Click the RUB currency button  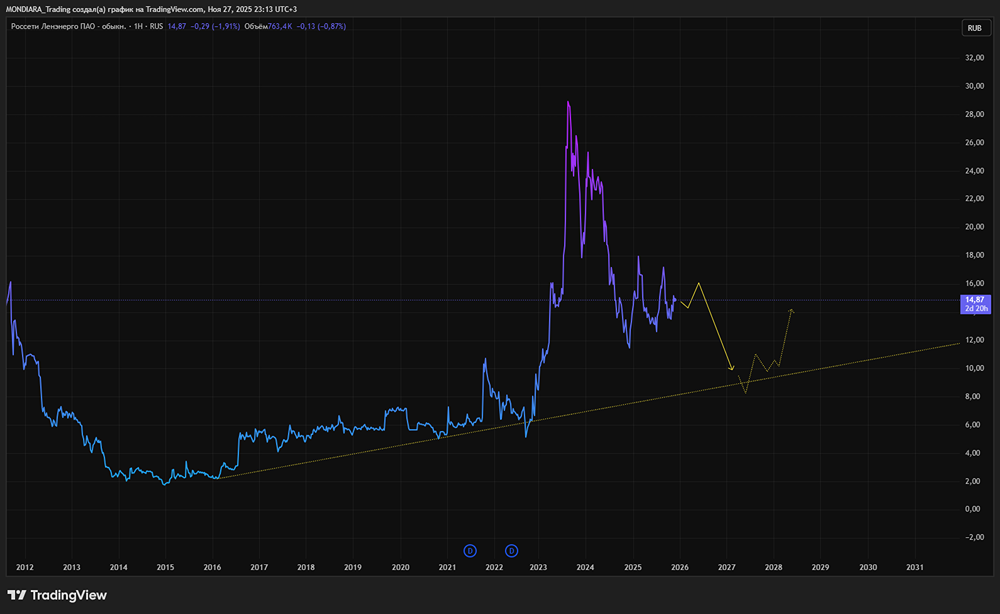[x=974, y=28]
